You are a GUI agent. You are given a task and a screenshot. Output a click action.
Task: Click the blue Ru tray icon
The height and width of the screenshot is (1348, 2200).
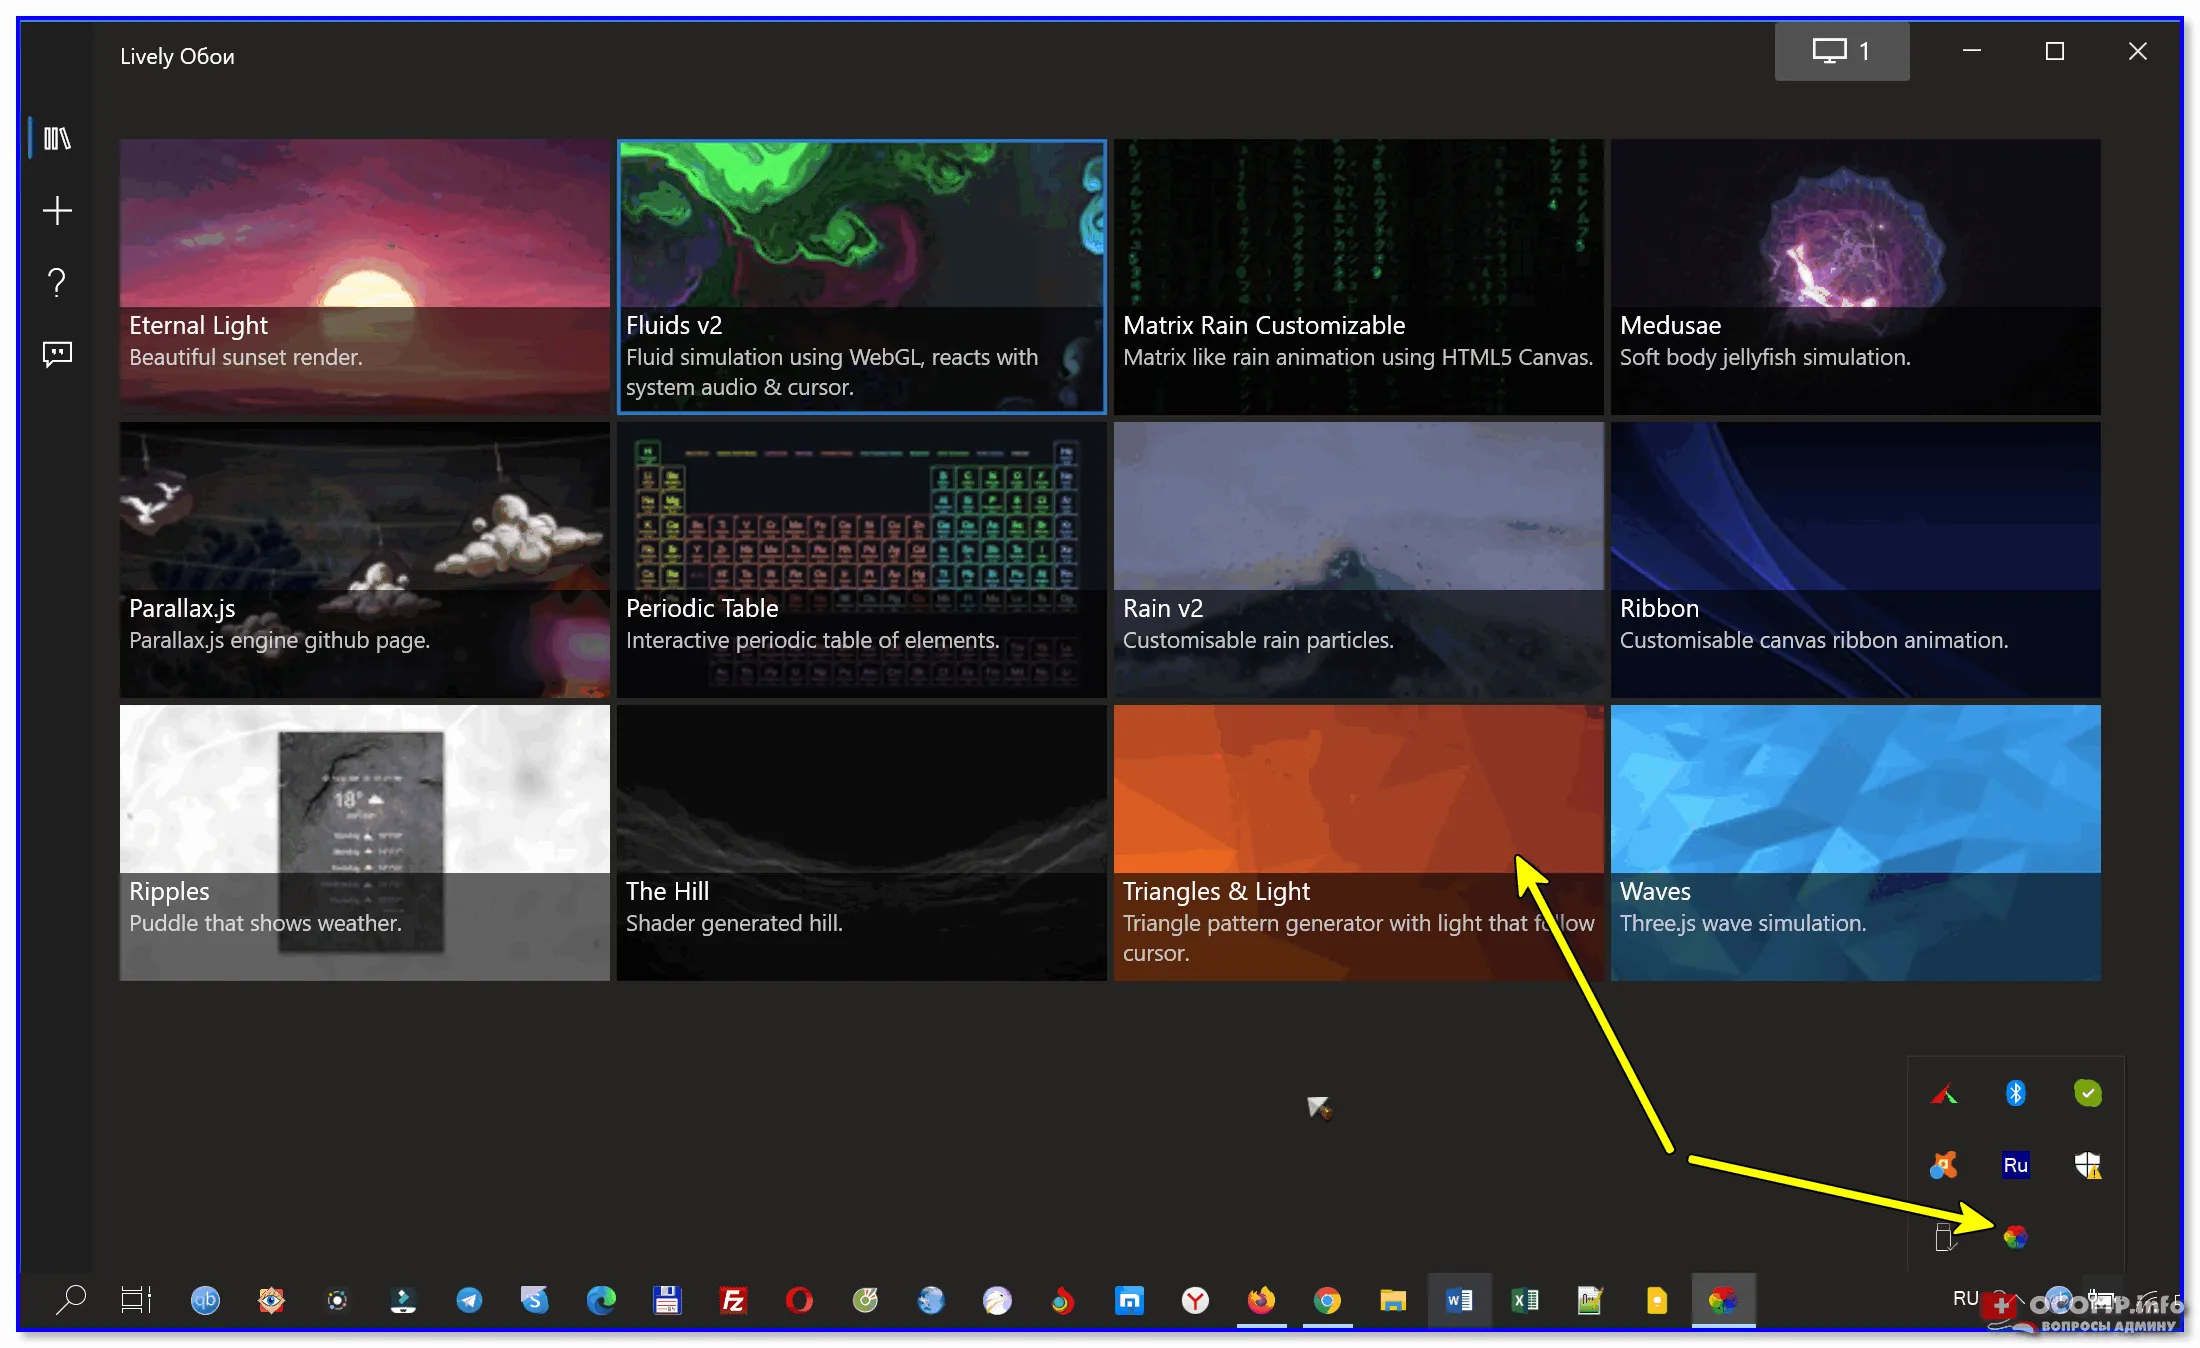(2015, 1165)
